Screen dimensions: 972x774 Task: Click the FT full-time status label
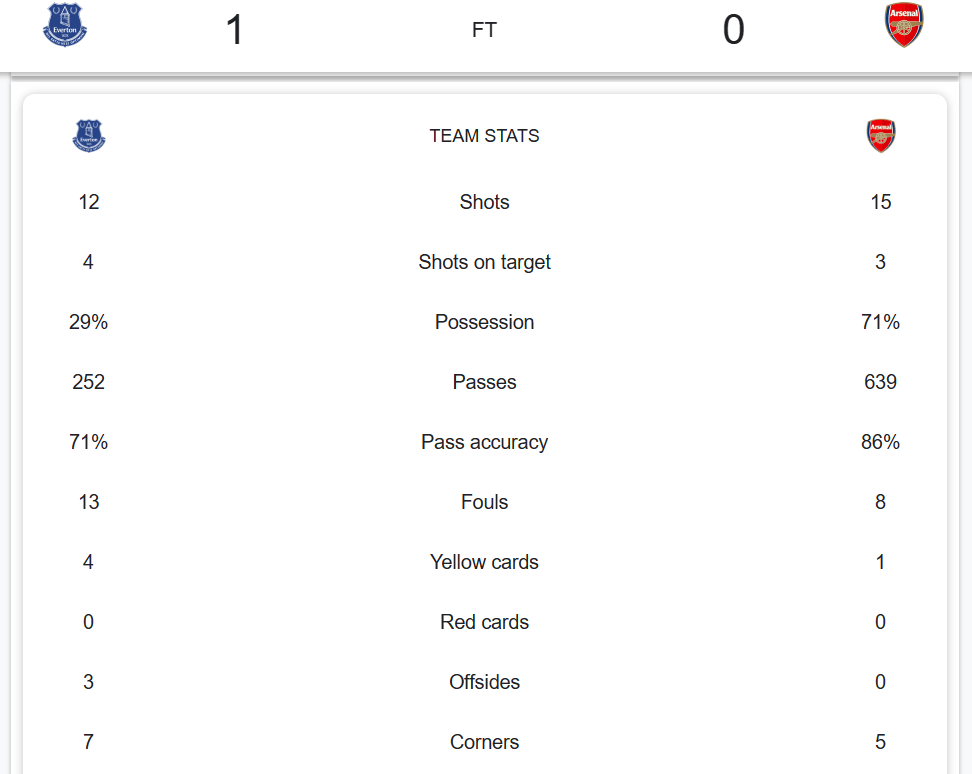[x=485, y=30]
